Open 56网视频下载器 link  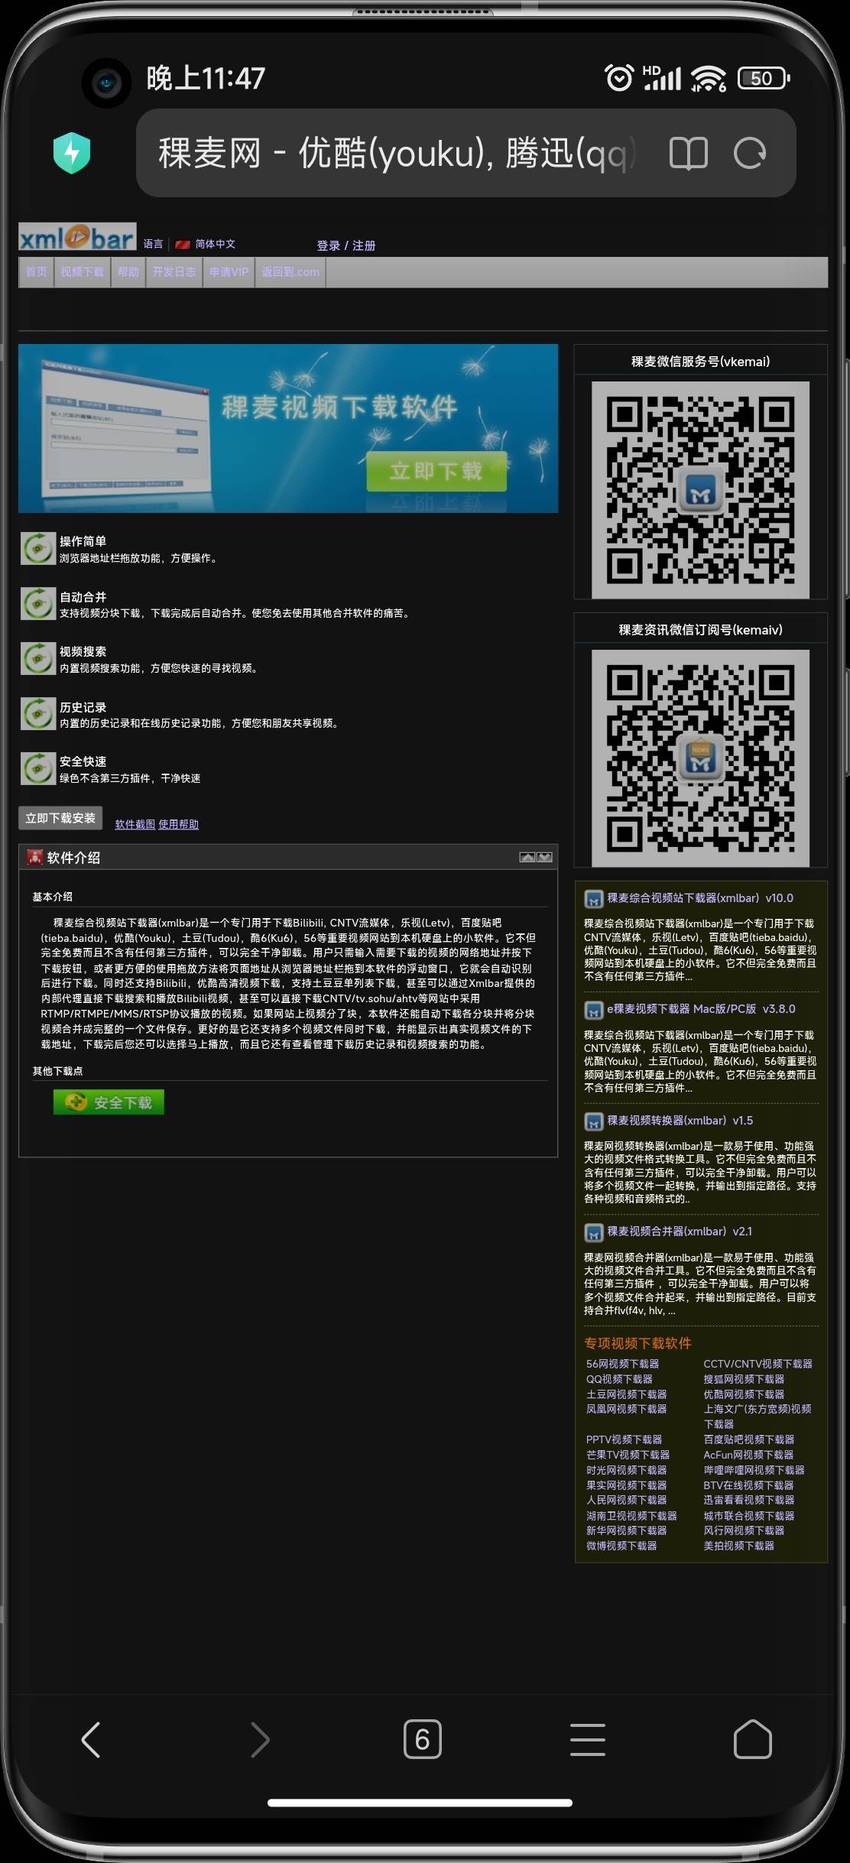[x=623, y=1364]
